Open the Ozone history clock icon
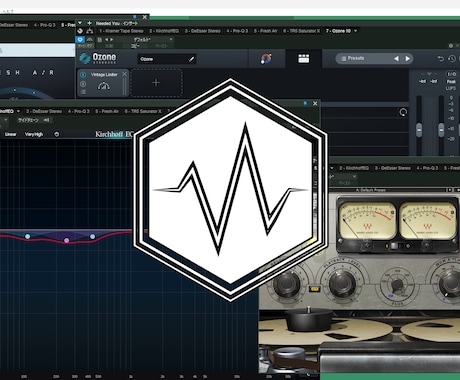 tap(452, 59)
